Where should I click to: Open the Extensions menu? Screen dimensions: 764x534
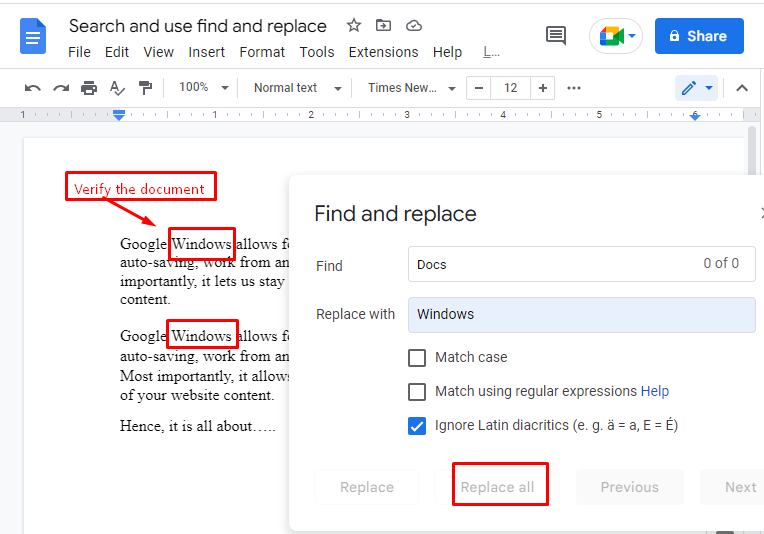coord(383,52)
